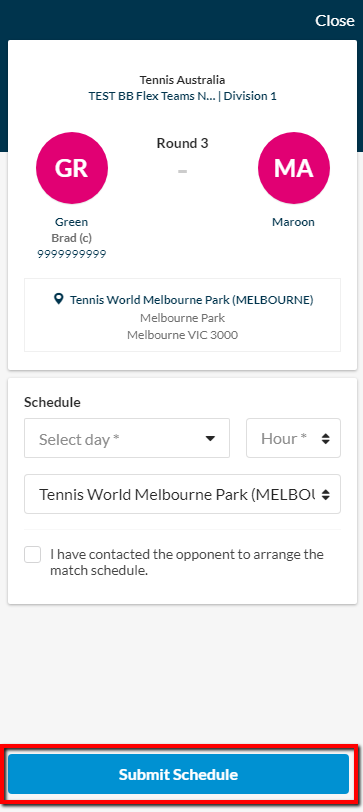The width and height of the screenshot is (363, 812).
Task: Click the Maroon team name link
Action: [x=294, y=222]
